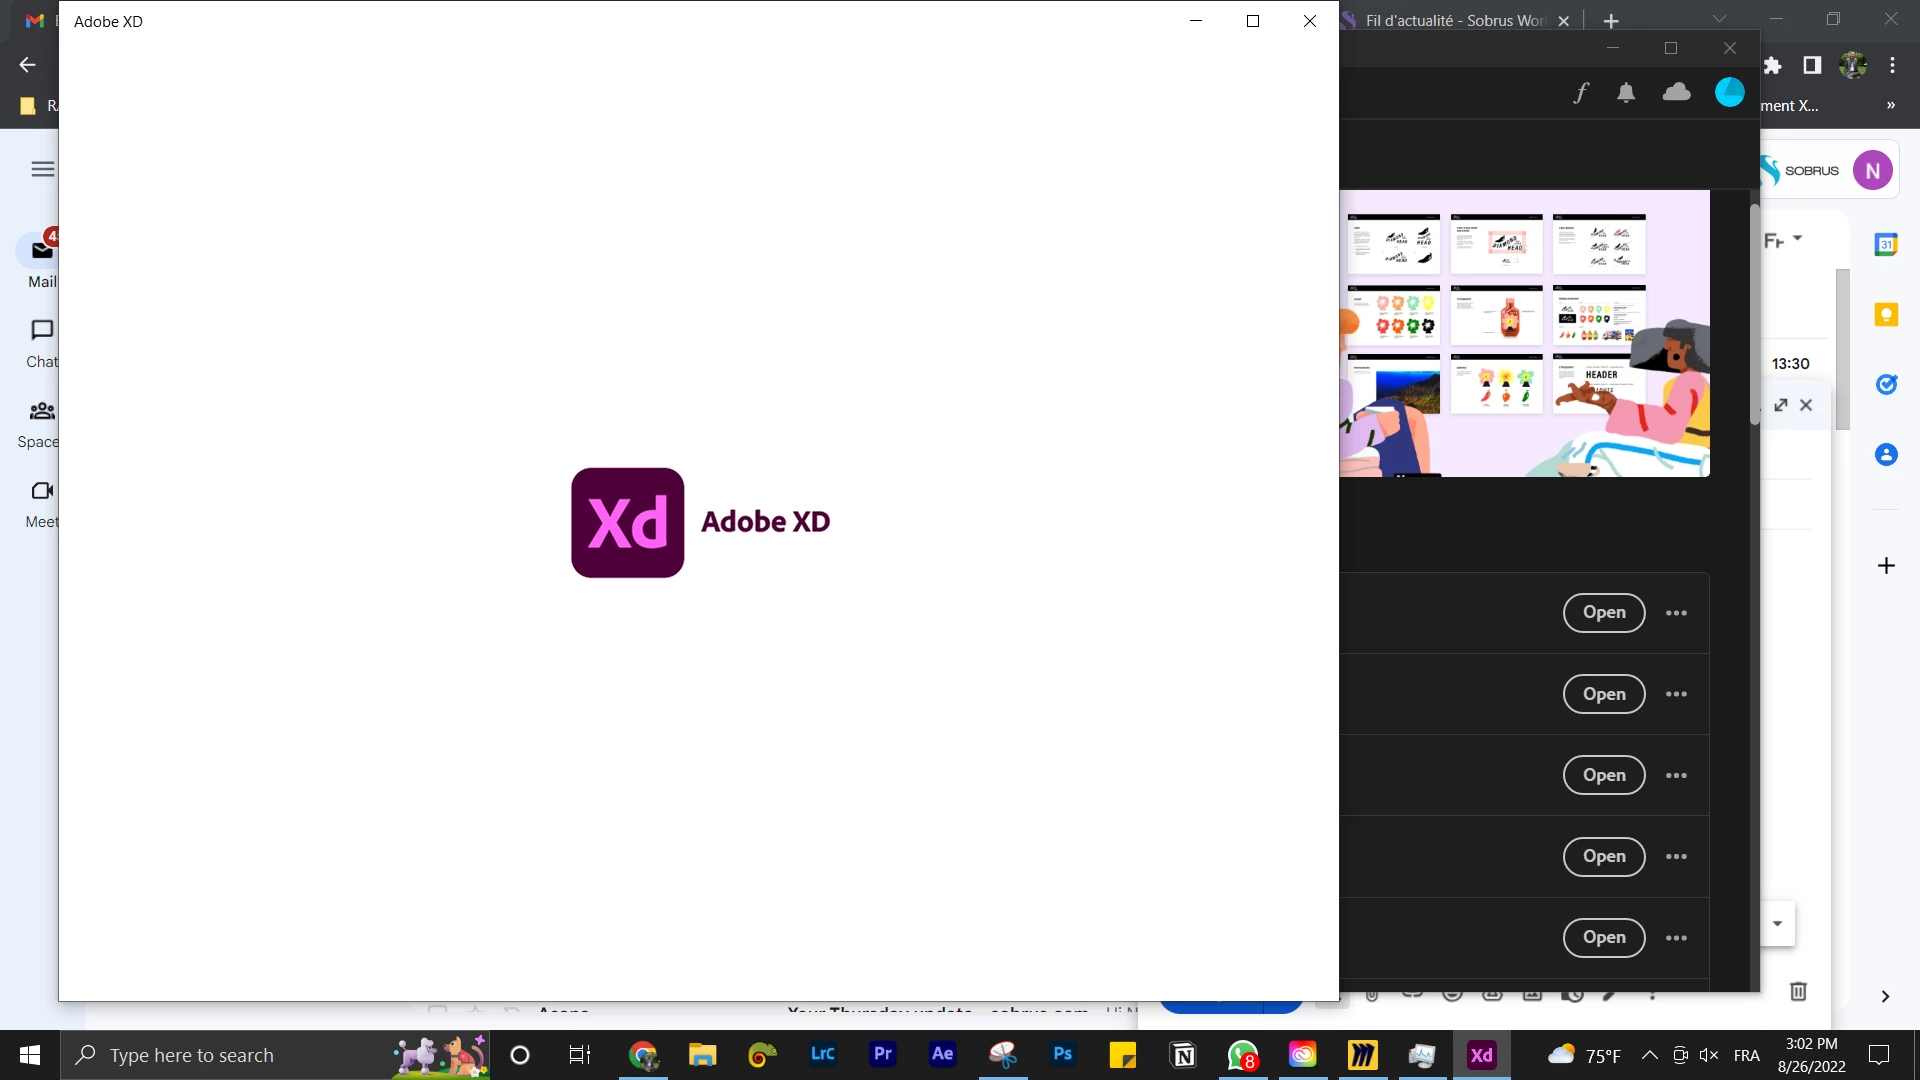Screen dimensions: 1920x1080
Task: Toggle the Chrome side panel button
Action: pyautogui.click(x=1812, y=65)
